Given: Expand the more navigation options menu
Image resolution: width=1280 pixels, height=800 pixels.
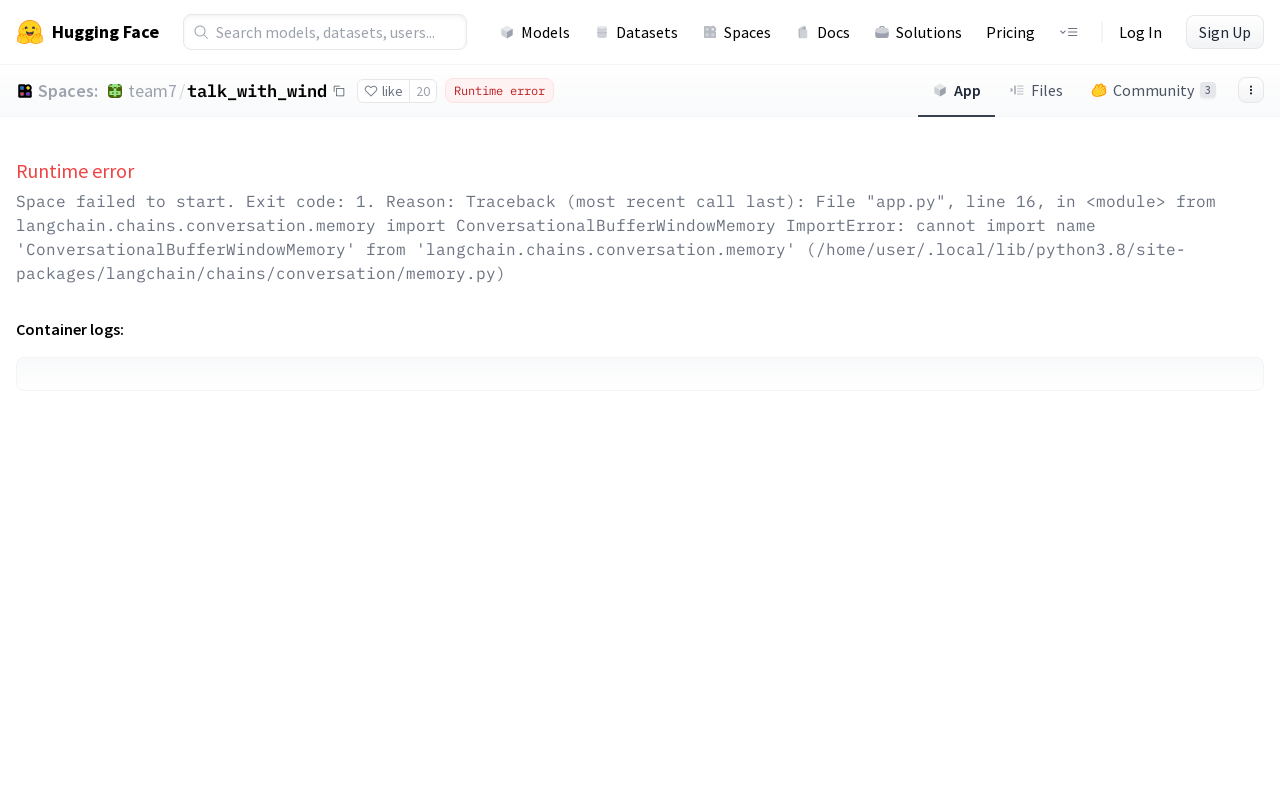Looking at the screenshot, I should [x=1068, y=32].
